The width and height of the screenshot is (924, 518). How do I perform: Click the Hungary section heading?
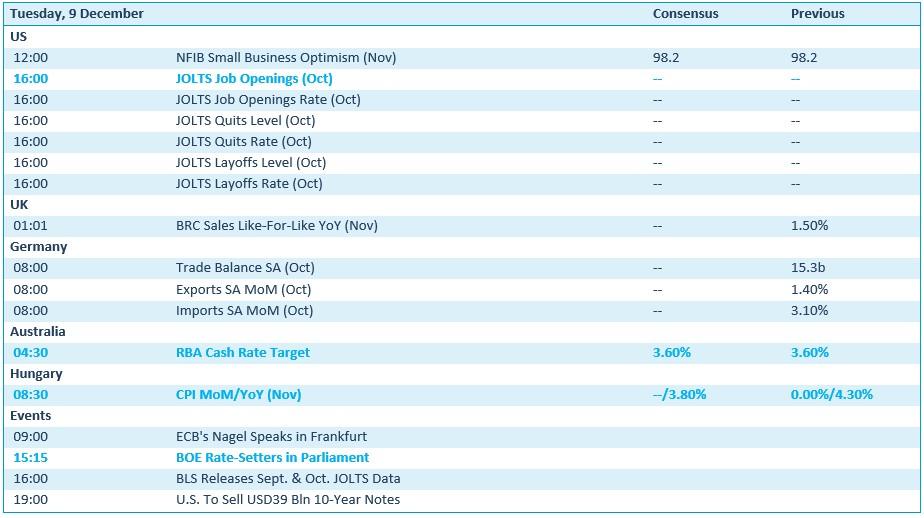click(36, 373)
